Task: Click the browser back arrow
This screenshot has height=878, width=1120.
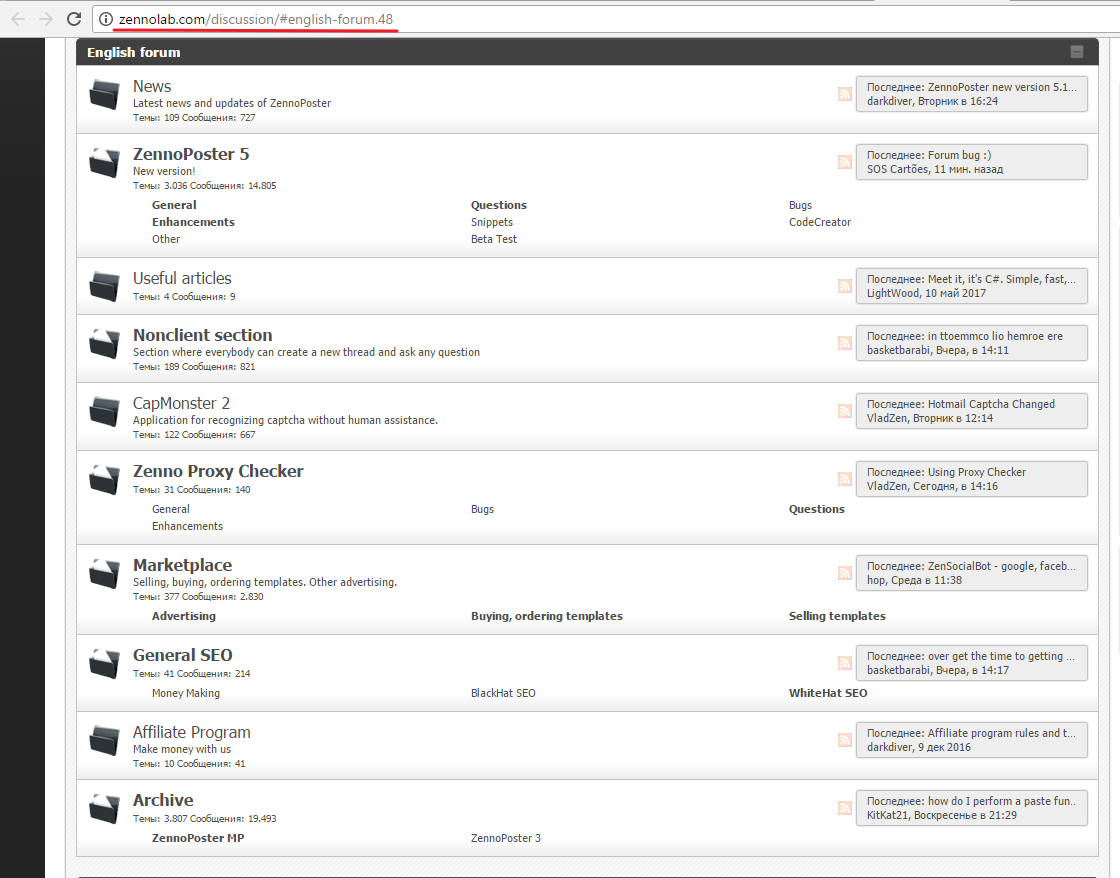Action: pos(19,19)
